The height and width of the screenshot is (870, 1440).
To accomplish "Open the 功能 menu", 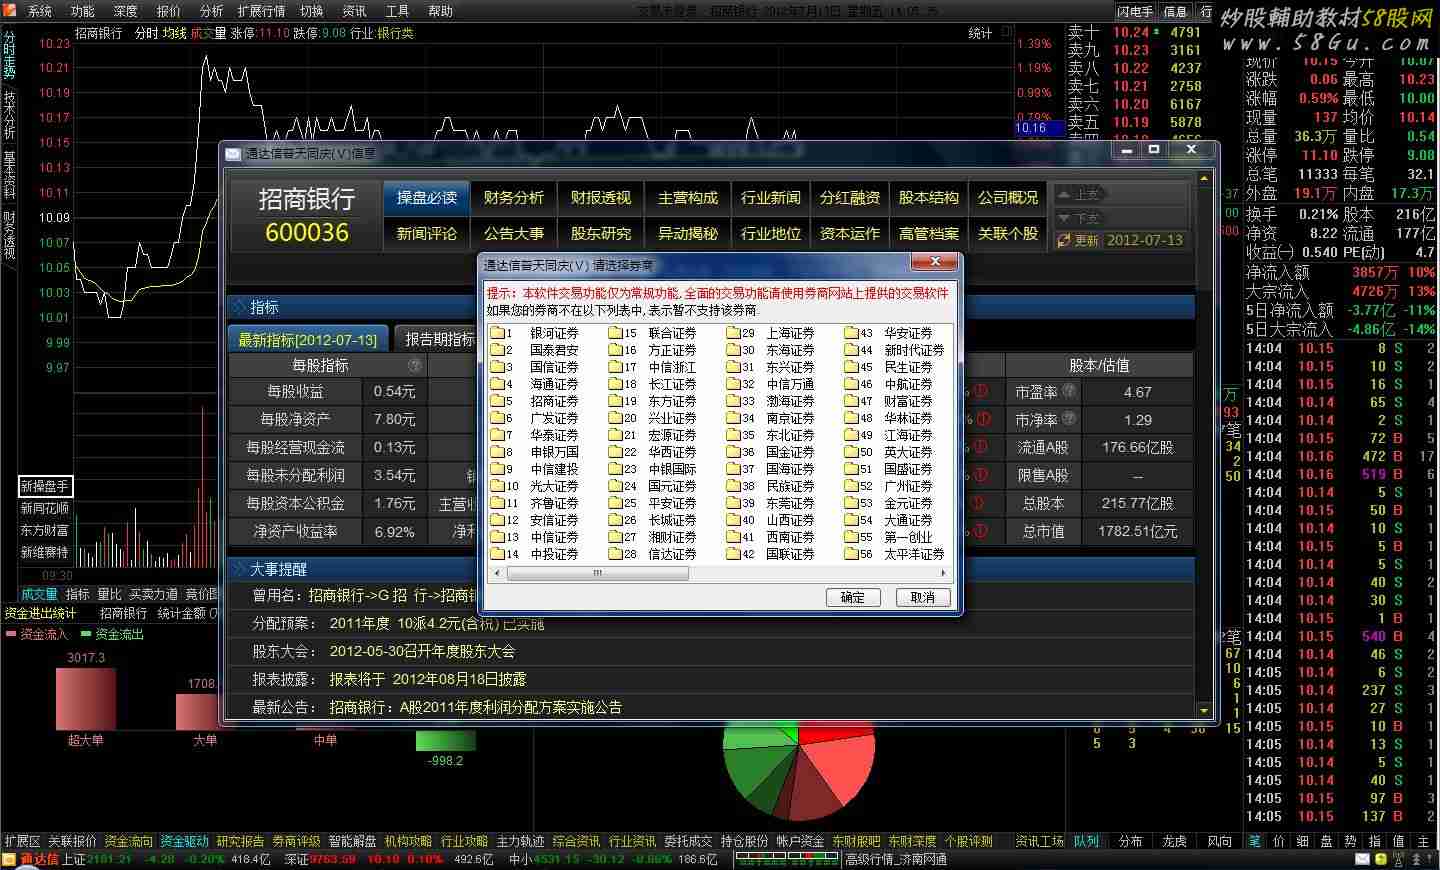I will pyautogui.click(x=83, y=11).
